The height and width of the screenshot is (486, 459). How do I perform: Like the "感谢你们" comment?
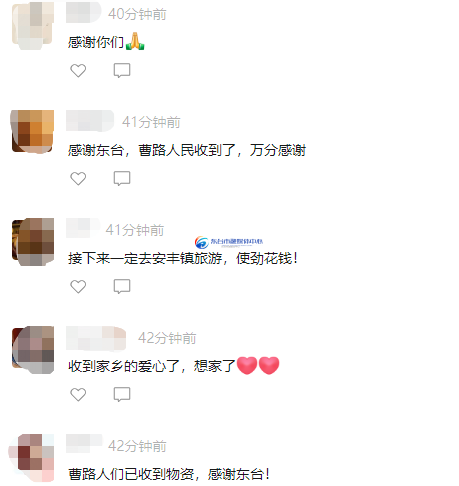pos(78,70)
